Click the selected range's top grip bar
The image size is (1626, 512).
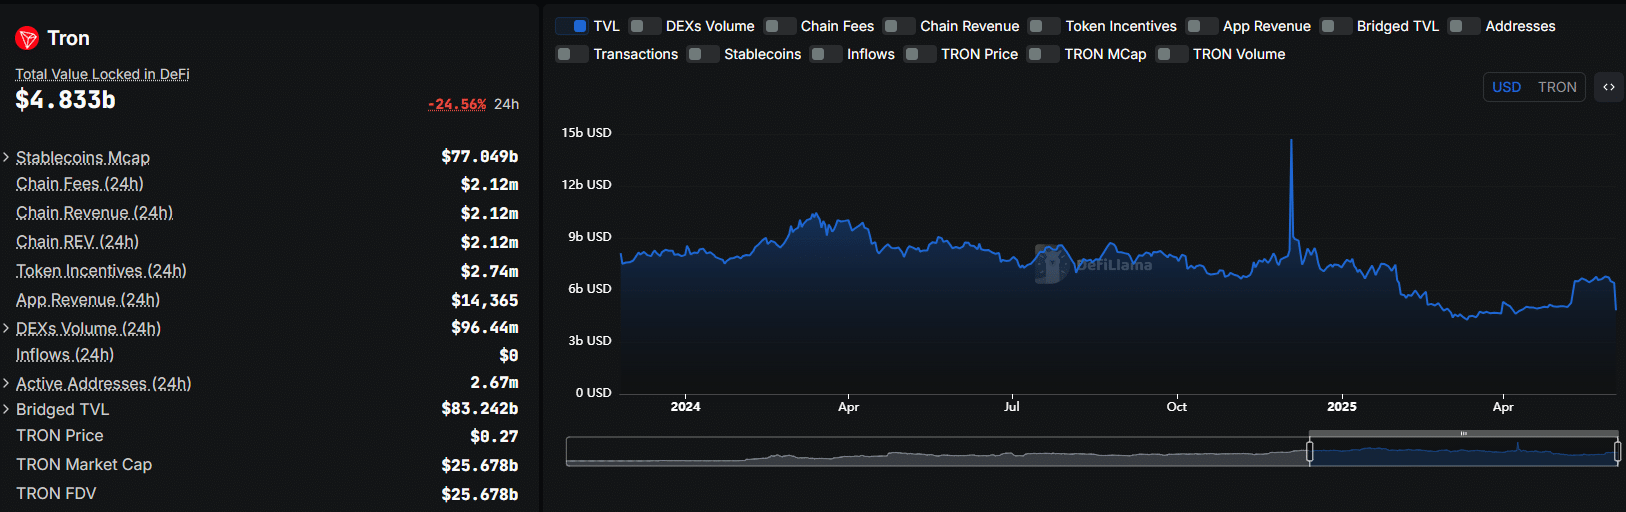(x=1463, y=434)
